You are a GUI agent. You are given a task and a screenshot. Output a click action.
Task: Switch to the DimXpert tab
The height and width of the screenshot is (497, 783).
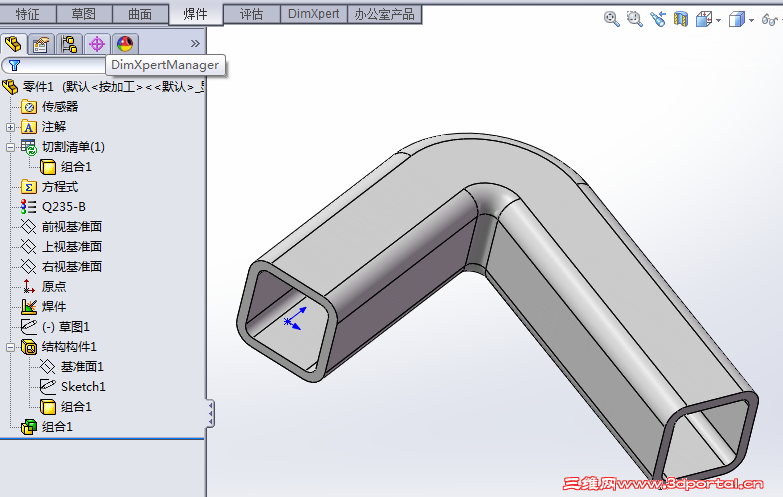(x=314, y=14)
